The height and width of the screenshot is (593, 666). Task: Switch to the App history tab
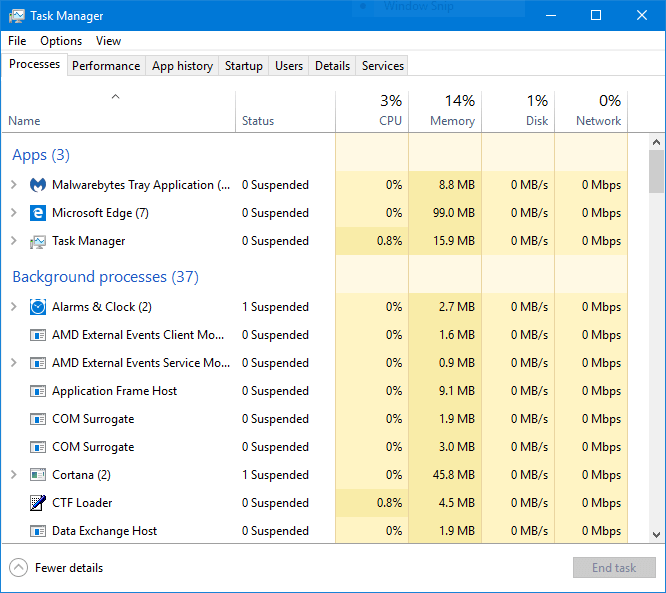click(182, 66)
